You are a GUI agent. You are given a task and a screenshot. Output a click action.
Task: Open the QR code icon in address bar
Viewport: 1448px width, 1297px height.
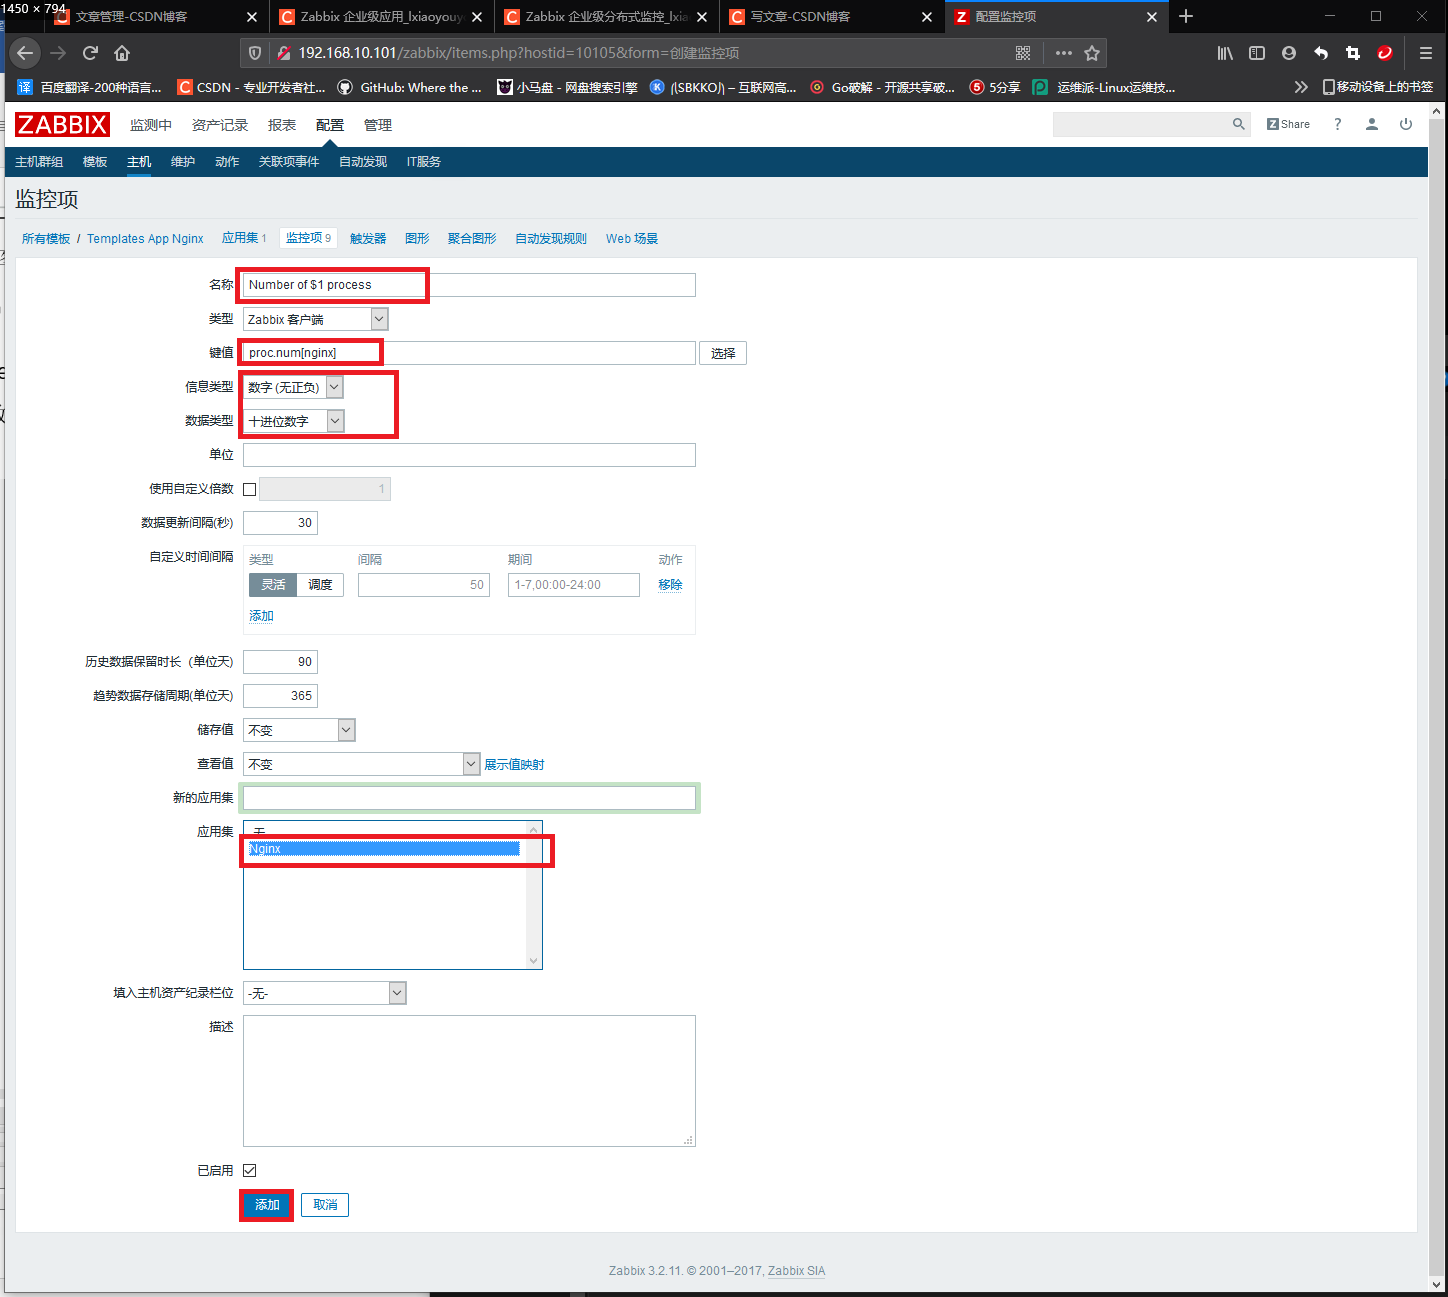click(1023, 53)
